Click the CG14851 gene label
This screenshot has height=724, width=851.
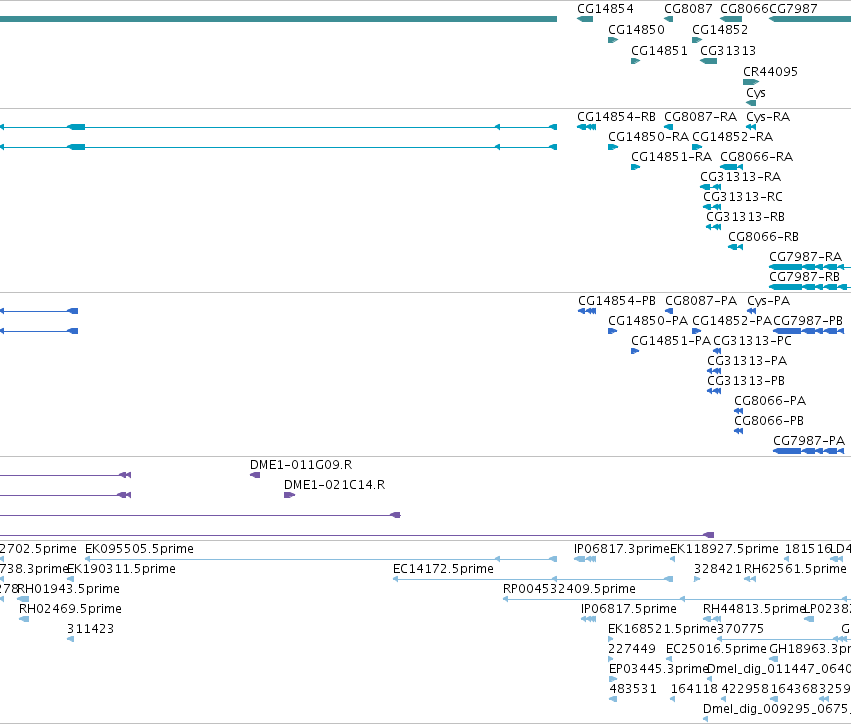(x=659, y=51)
